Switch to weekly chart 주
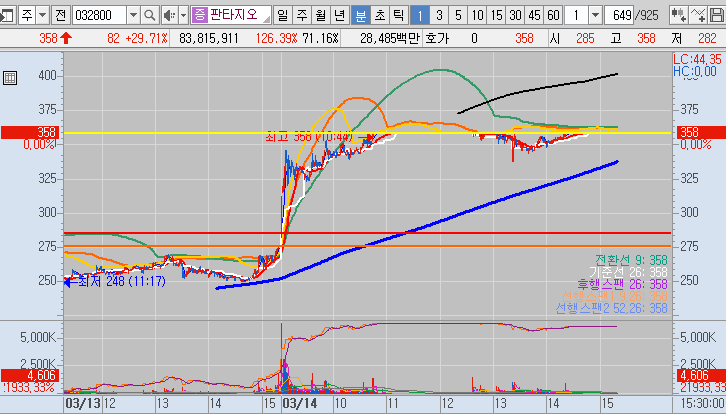 (x=301, y=16)
